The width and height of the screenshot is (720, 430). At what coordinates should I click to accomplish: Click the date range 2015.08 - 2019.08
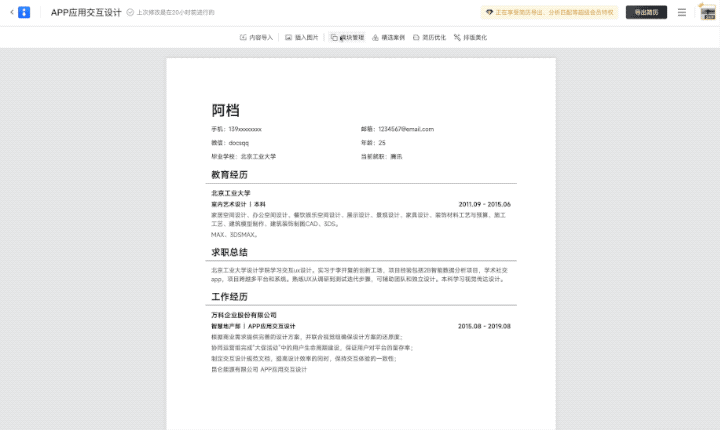point(484,326)
